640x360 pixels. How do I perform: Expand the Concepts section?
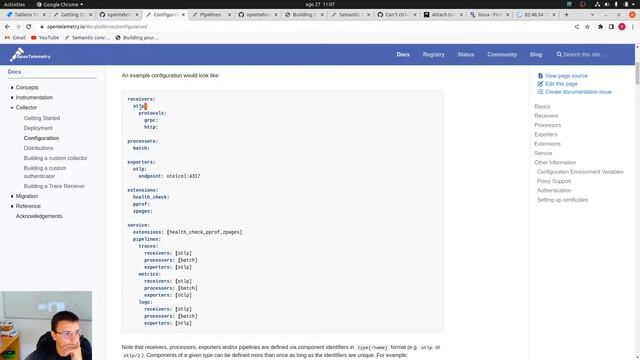(12, 87)
